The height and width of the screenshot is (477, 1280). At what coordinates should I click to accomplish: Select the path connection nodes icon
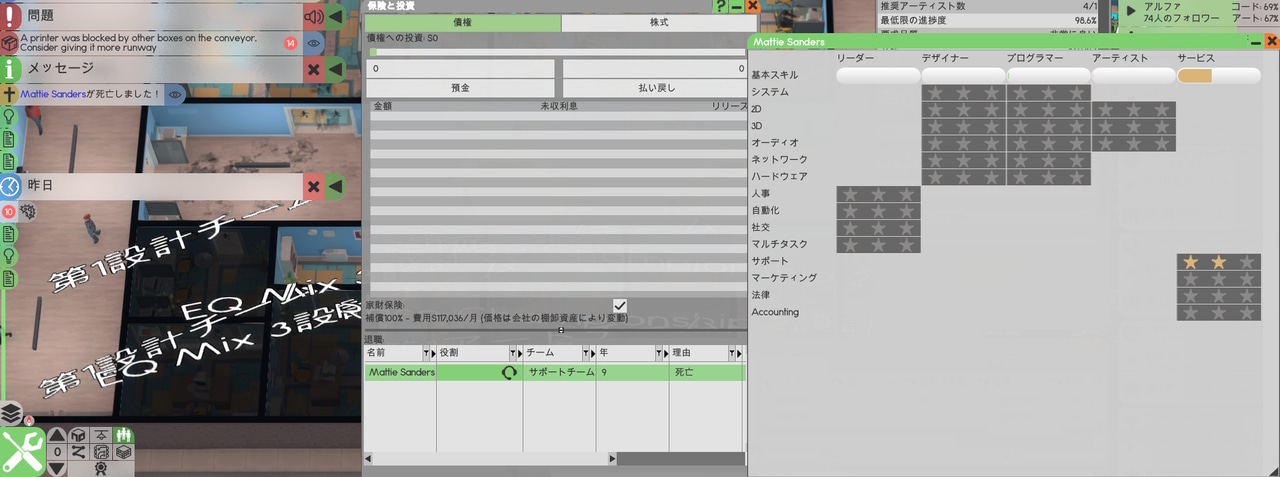click(80, 452)
